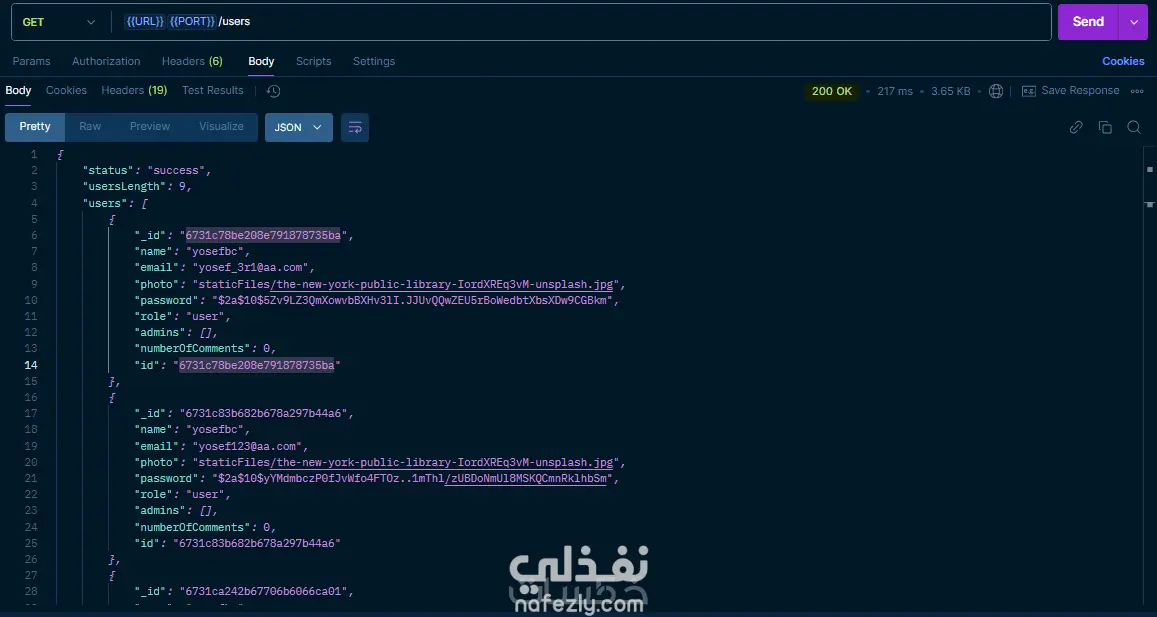Click the "role": "user" on line 22

point(182,494)
